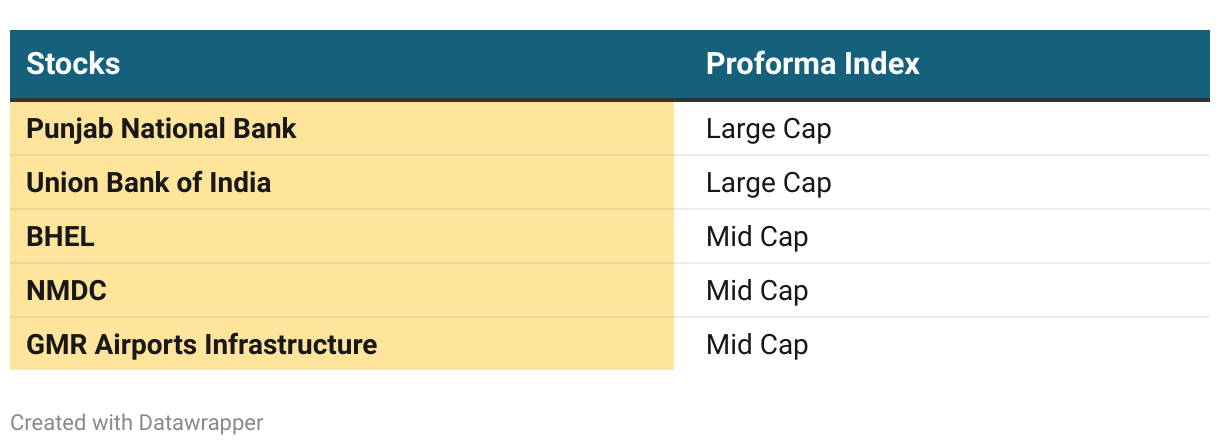Click the BHEL stock name
The height and width of the screenshot is (446, 1220).
tap(60, 237)
